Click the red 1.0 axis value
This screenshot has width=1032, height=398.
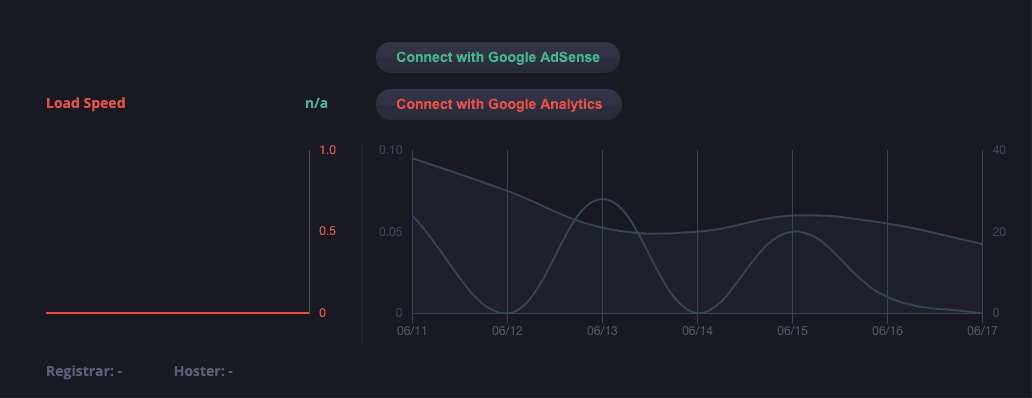click(x=328, y=150)
